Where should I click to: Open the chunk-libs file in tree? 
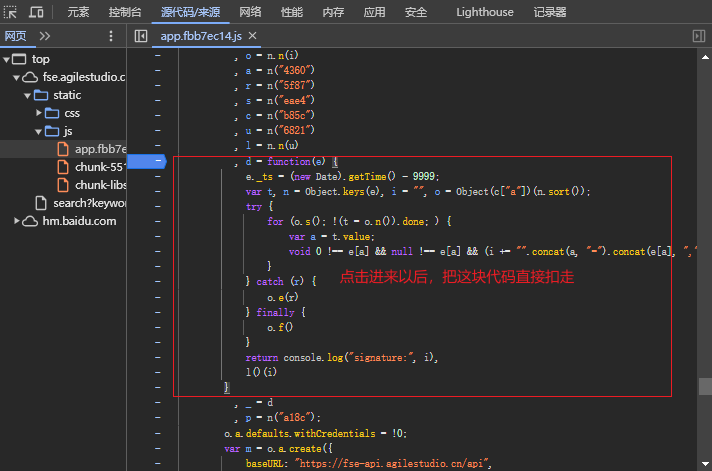[x=100, y=185]
